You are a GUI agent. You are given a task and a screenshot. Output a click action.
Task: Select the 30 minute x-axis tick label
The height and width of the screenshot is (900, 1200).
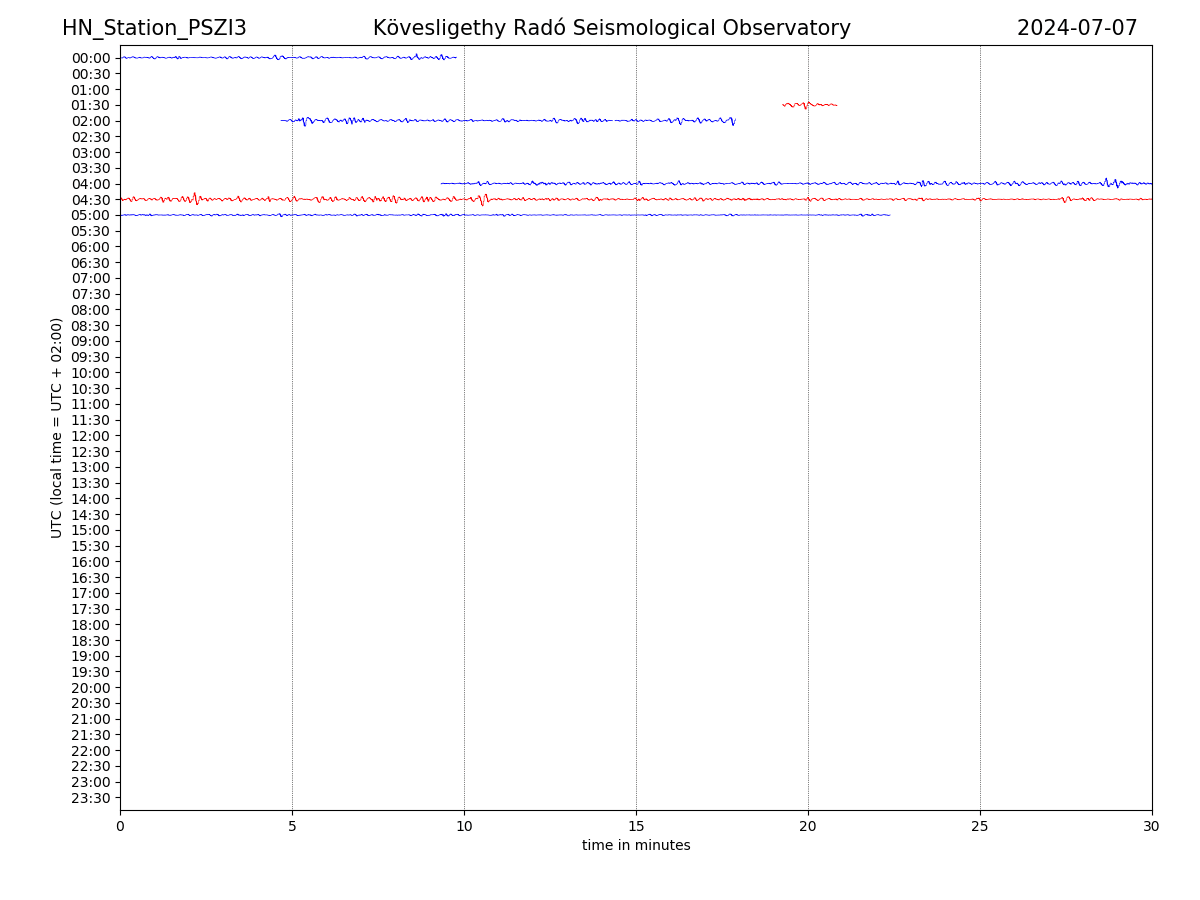[x=1151, y=827]
